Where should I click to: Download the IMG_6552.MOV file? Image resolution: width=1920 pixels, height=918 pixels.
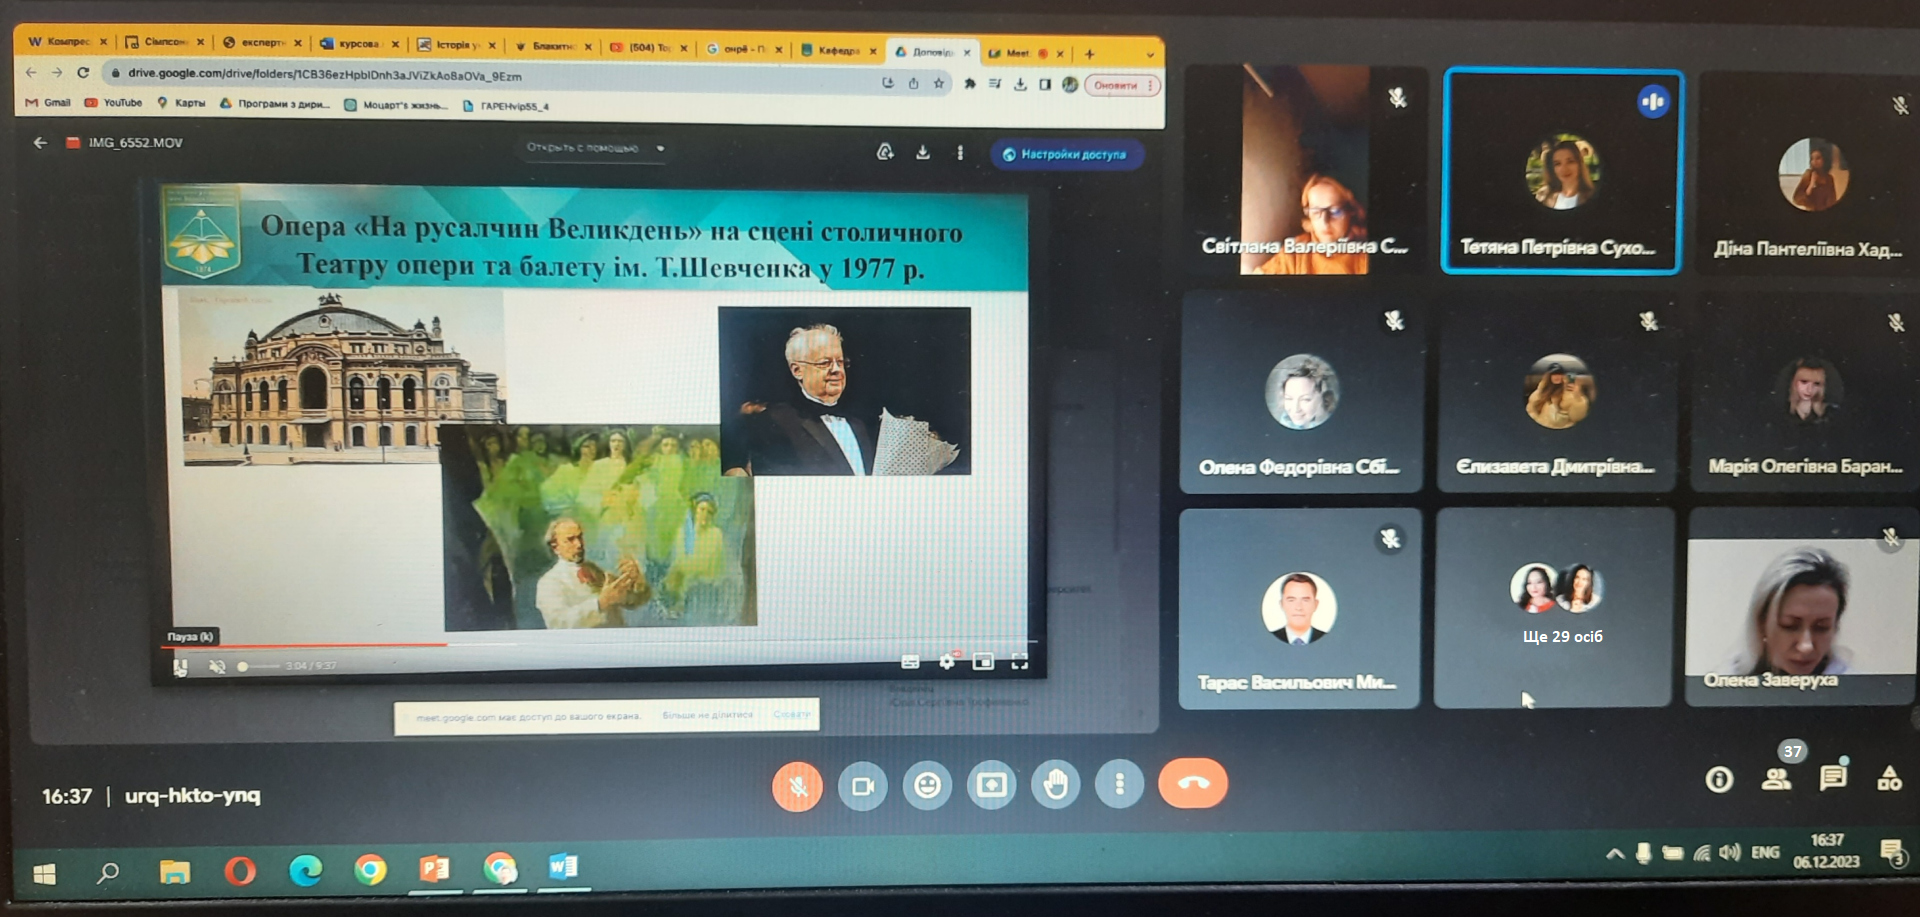(x=922, y=152)
